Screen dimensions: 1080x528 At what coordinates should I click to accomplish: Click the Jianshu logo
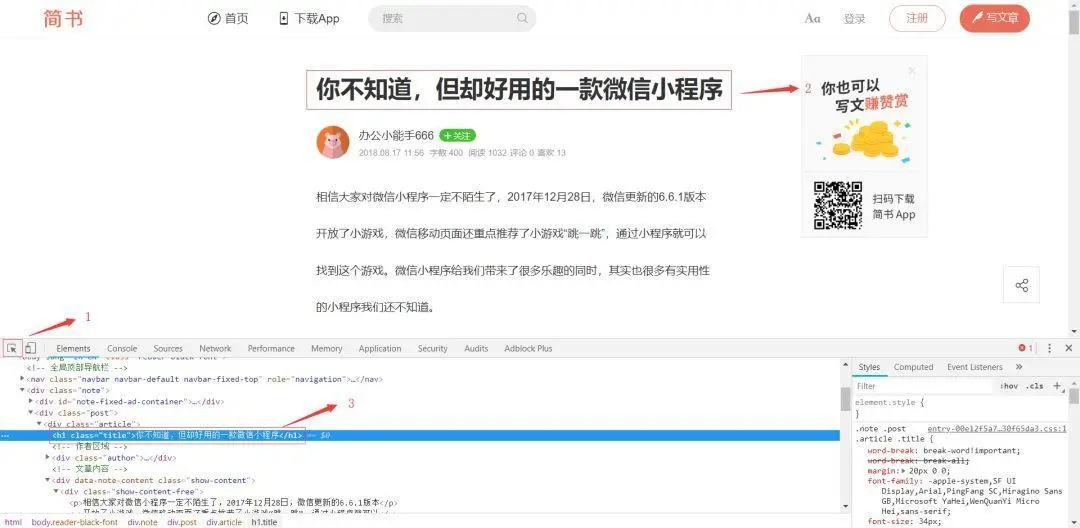[63, 19]
